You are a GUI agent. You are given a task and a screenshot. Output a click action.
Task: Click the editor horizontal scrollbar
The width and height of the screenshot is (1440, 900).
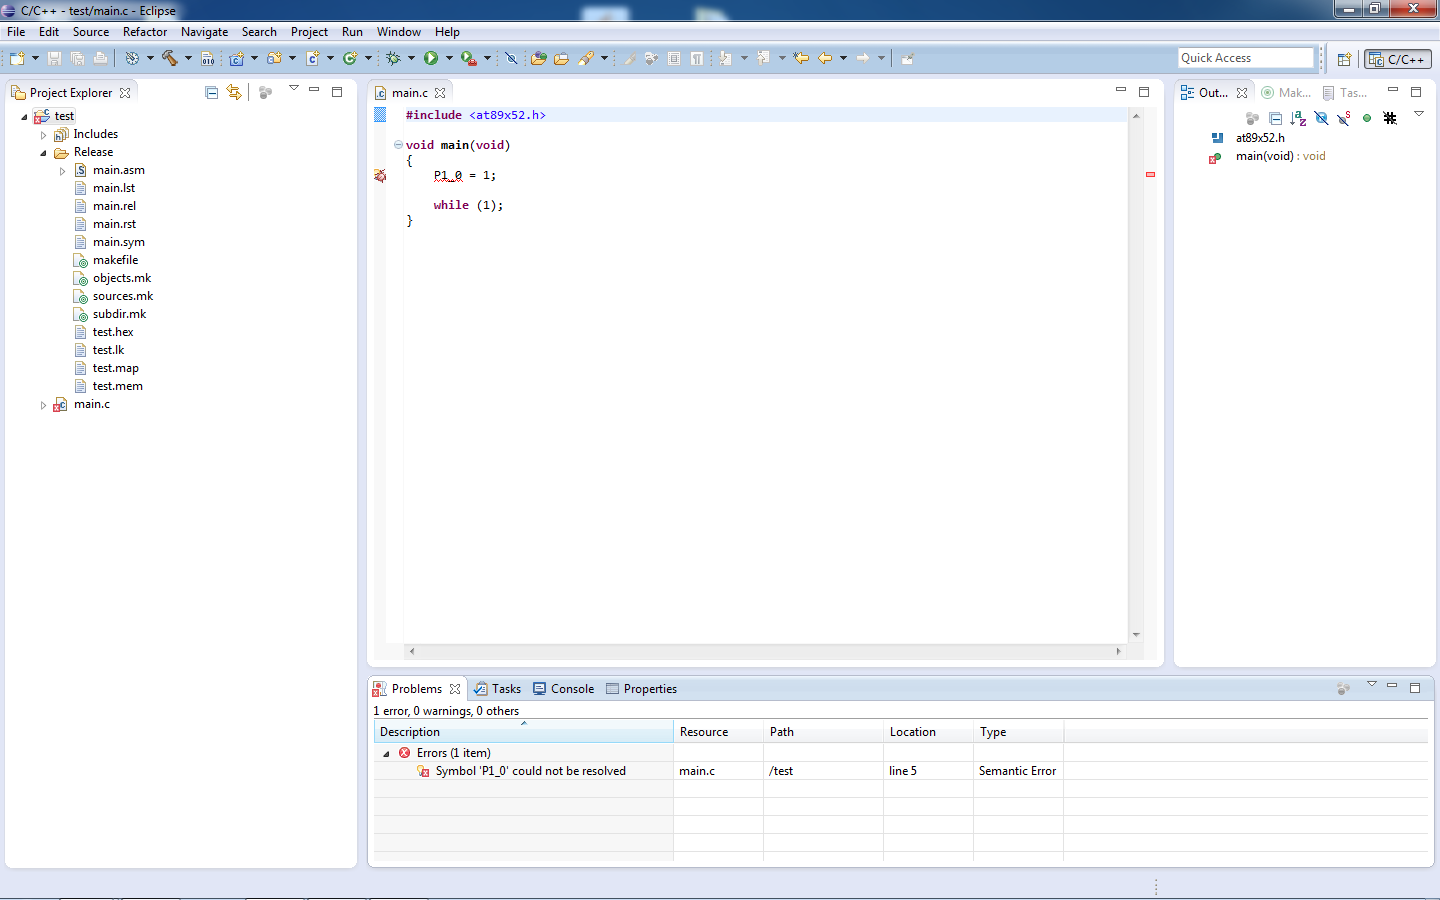(765, 651)
